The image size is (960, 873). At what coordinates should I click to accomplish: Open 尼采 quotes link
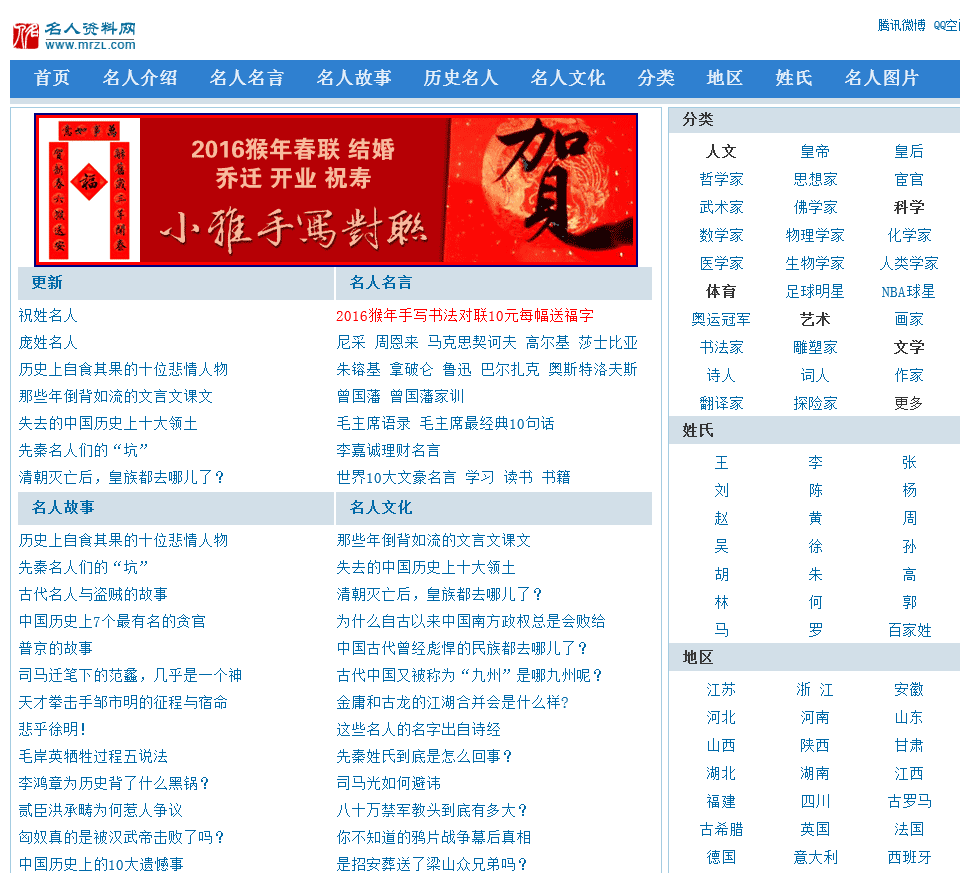[351, 342]
